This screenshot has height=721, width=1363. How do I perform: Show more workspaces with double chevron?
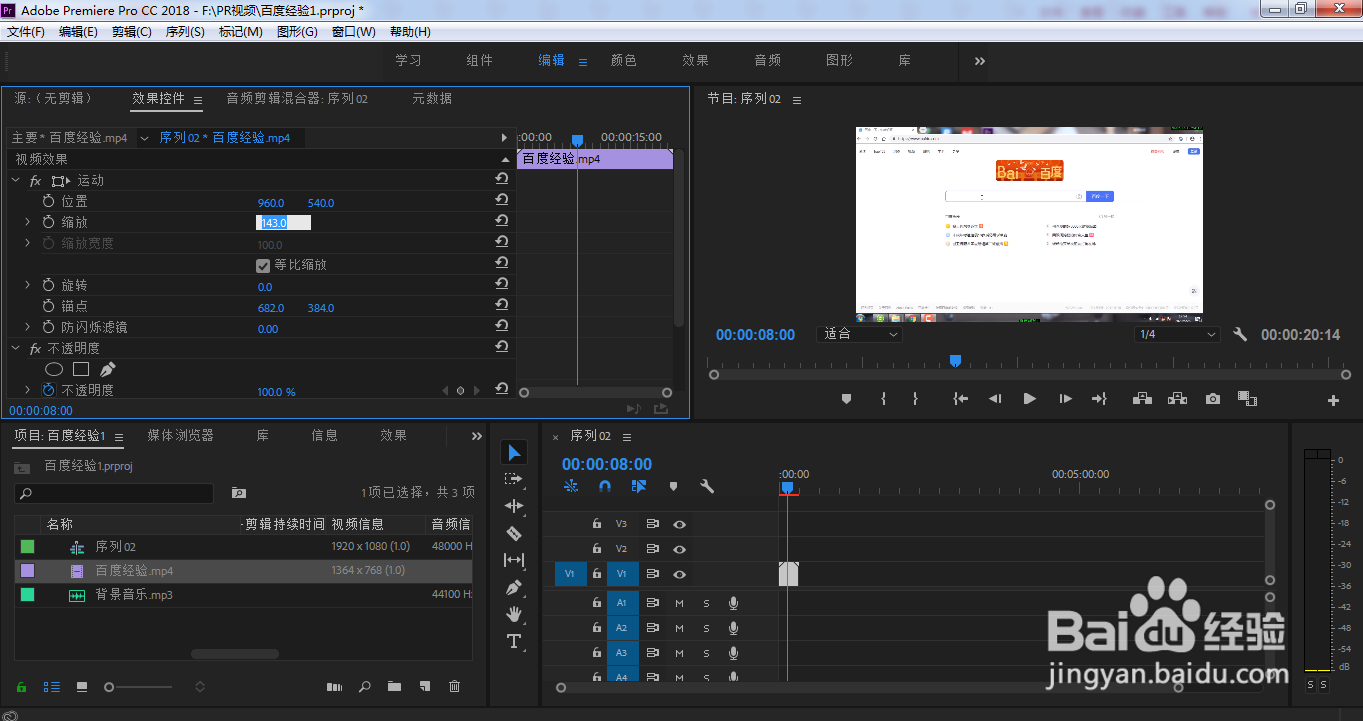[x=979, y=61]
